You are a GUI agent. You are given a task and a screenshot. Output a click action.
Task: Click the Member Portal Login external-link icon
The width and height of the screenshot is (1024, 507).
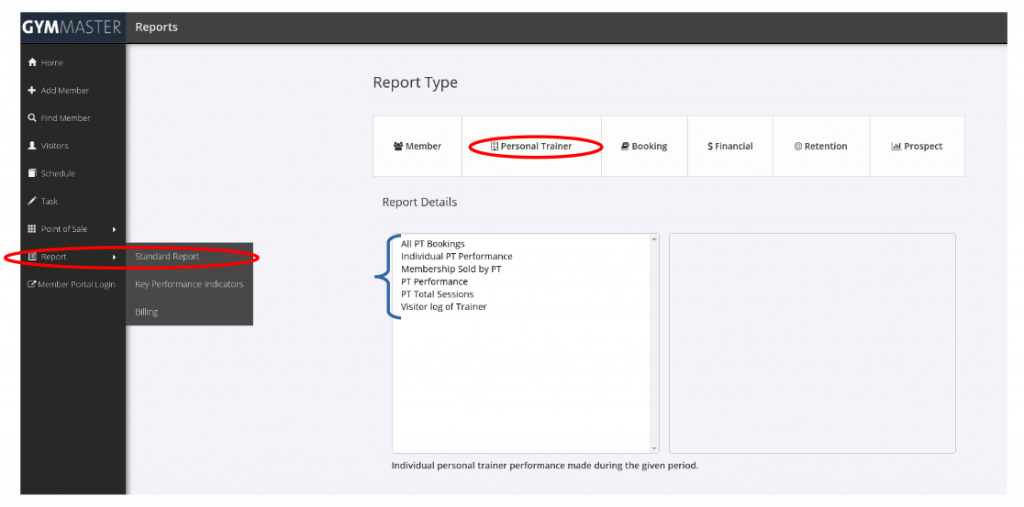tap(32, 285)
